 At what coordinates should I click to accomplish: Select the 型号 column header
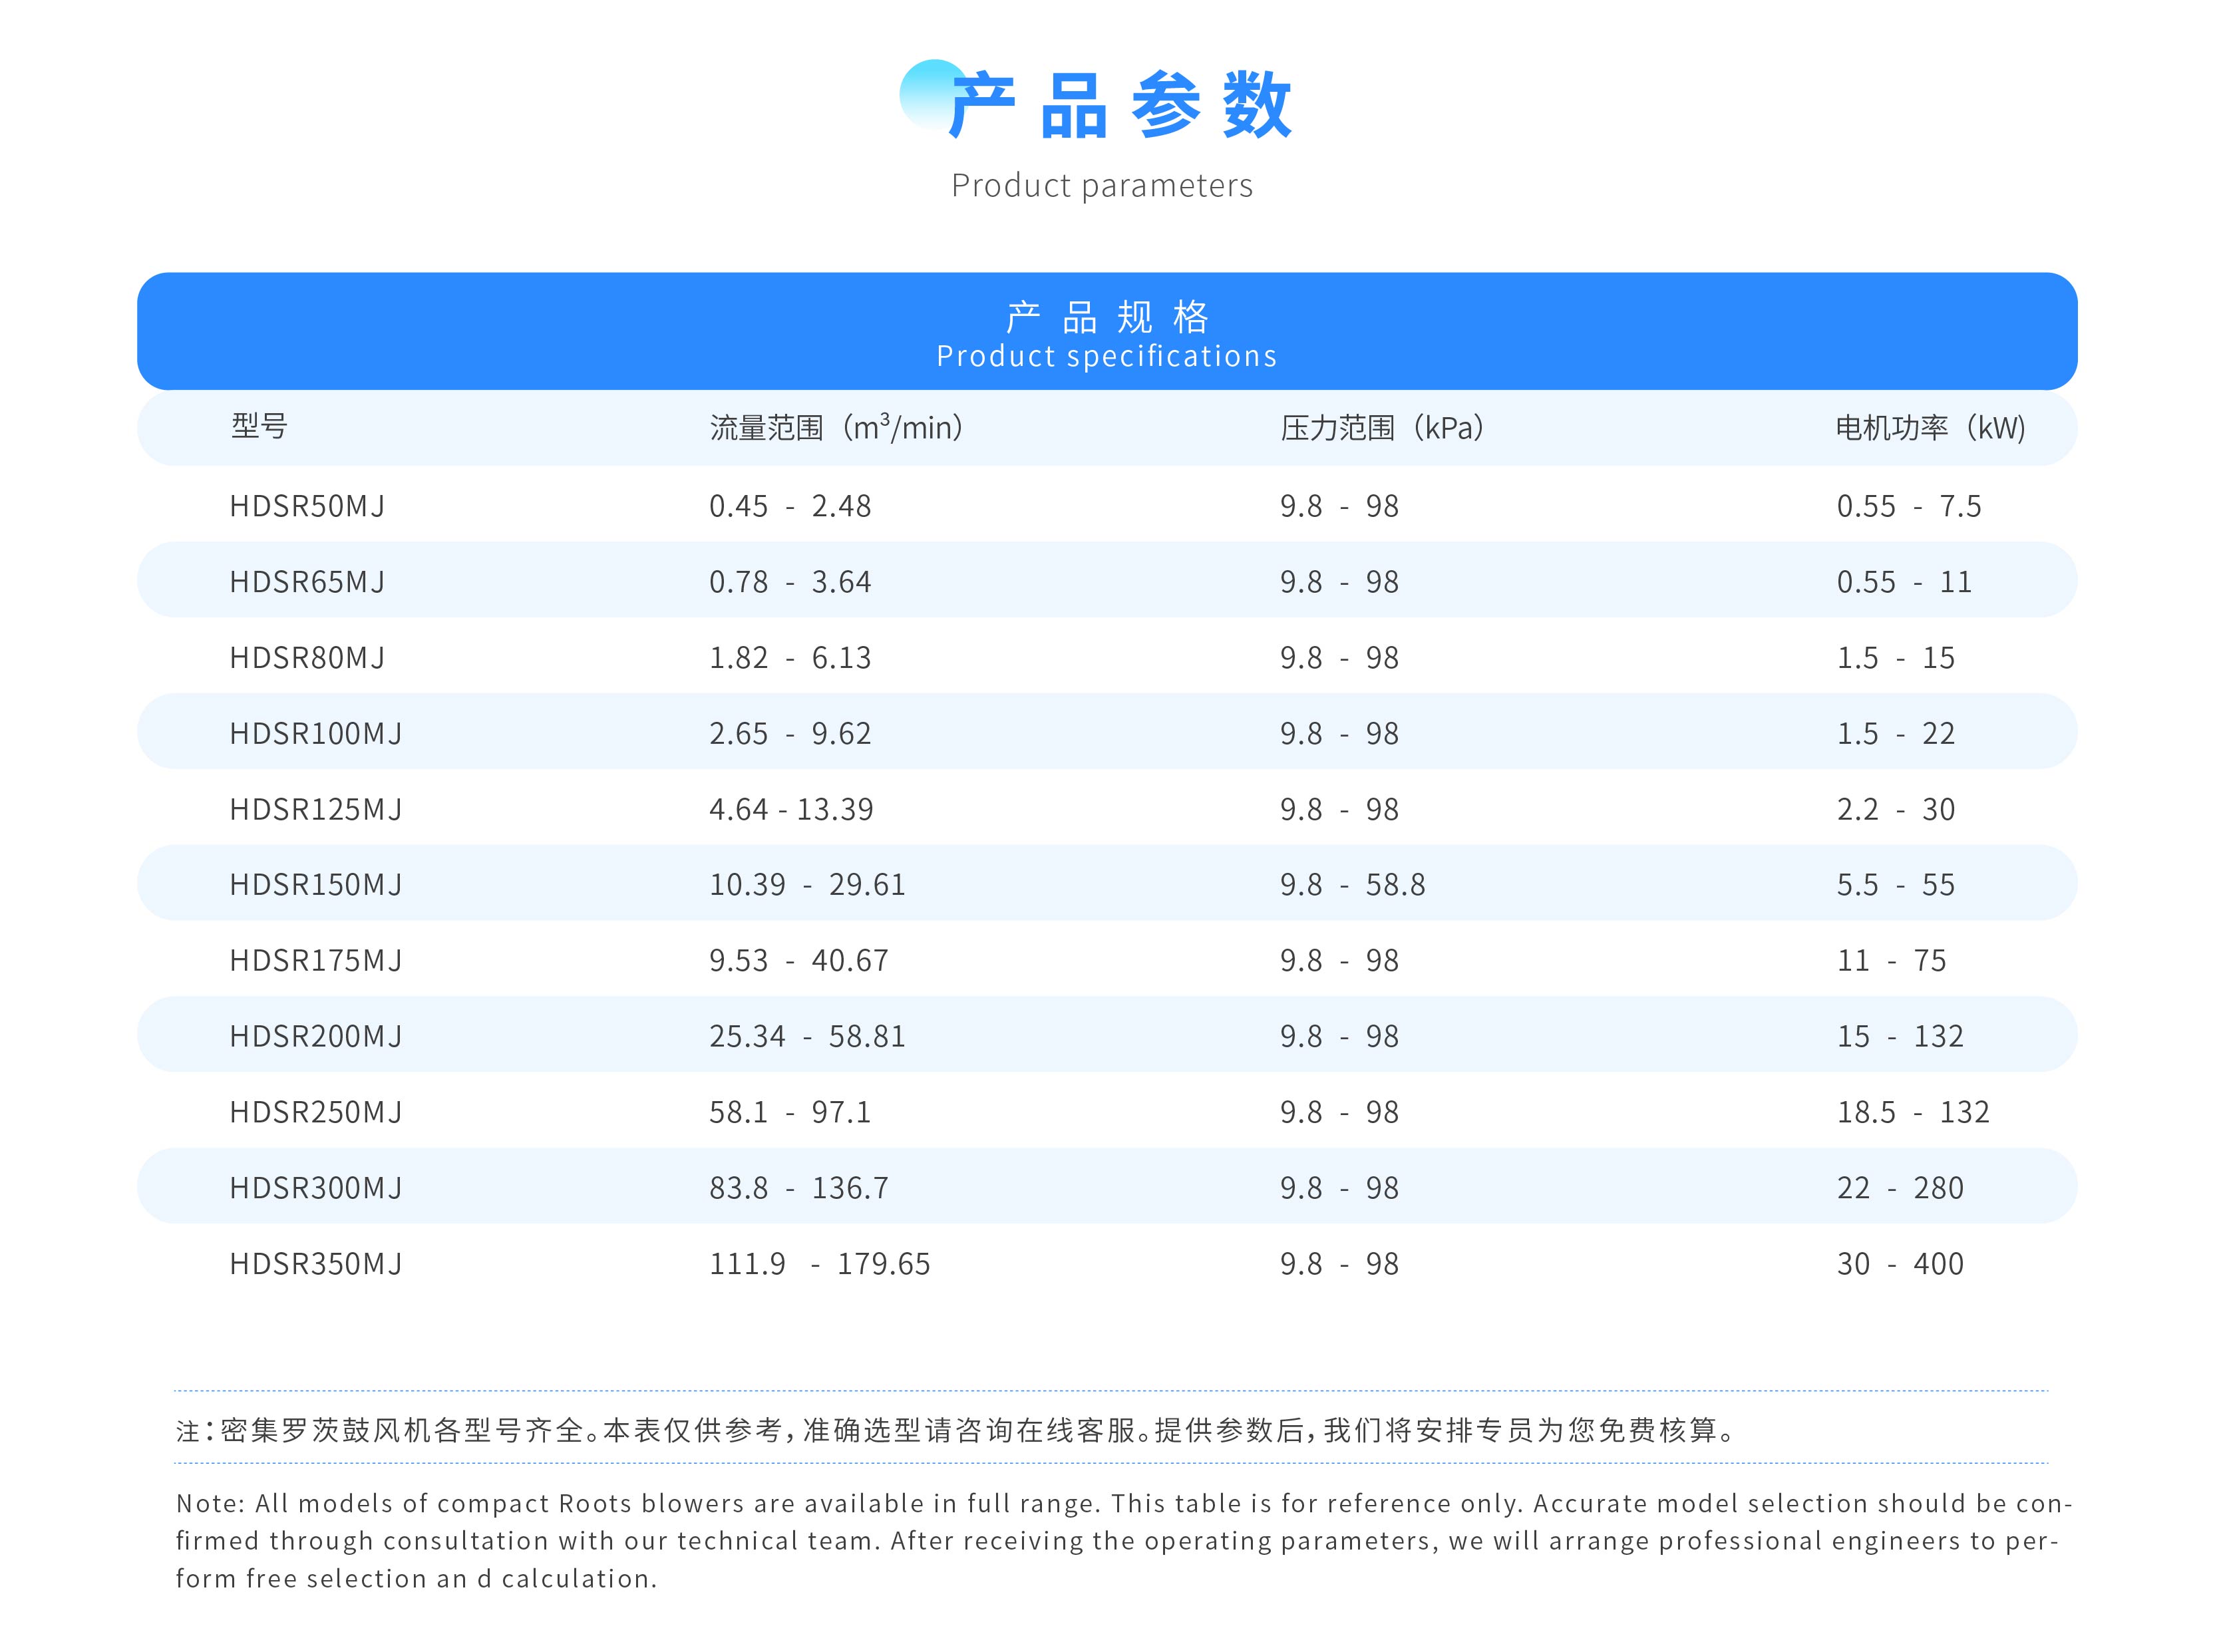pos(259,427)
